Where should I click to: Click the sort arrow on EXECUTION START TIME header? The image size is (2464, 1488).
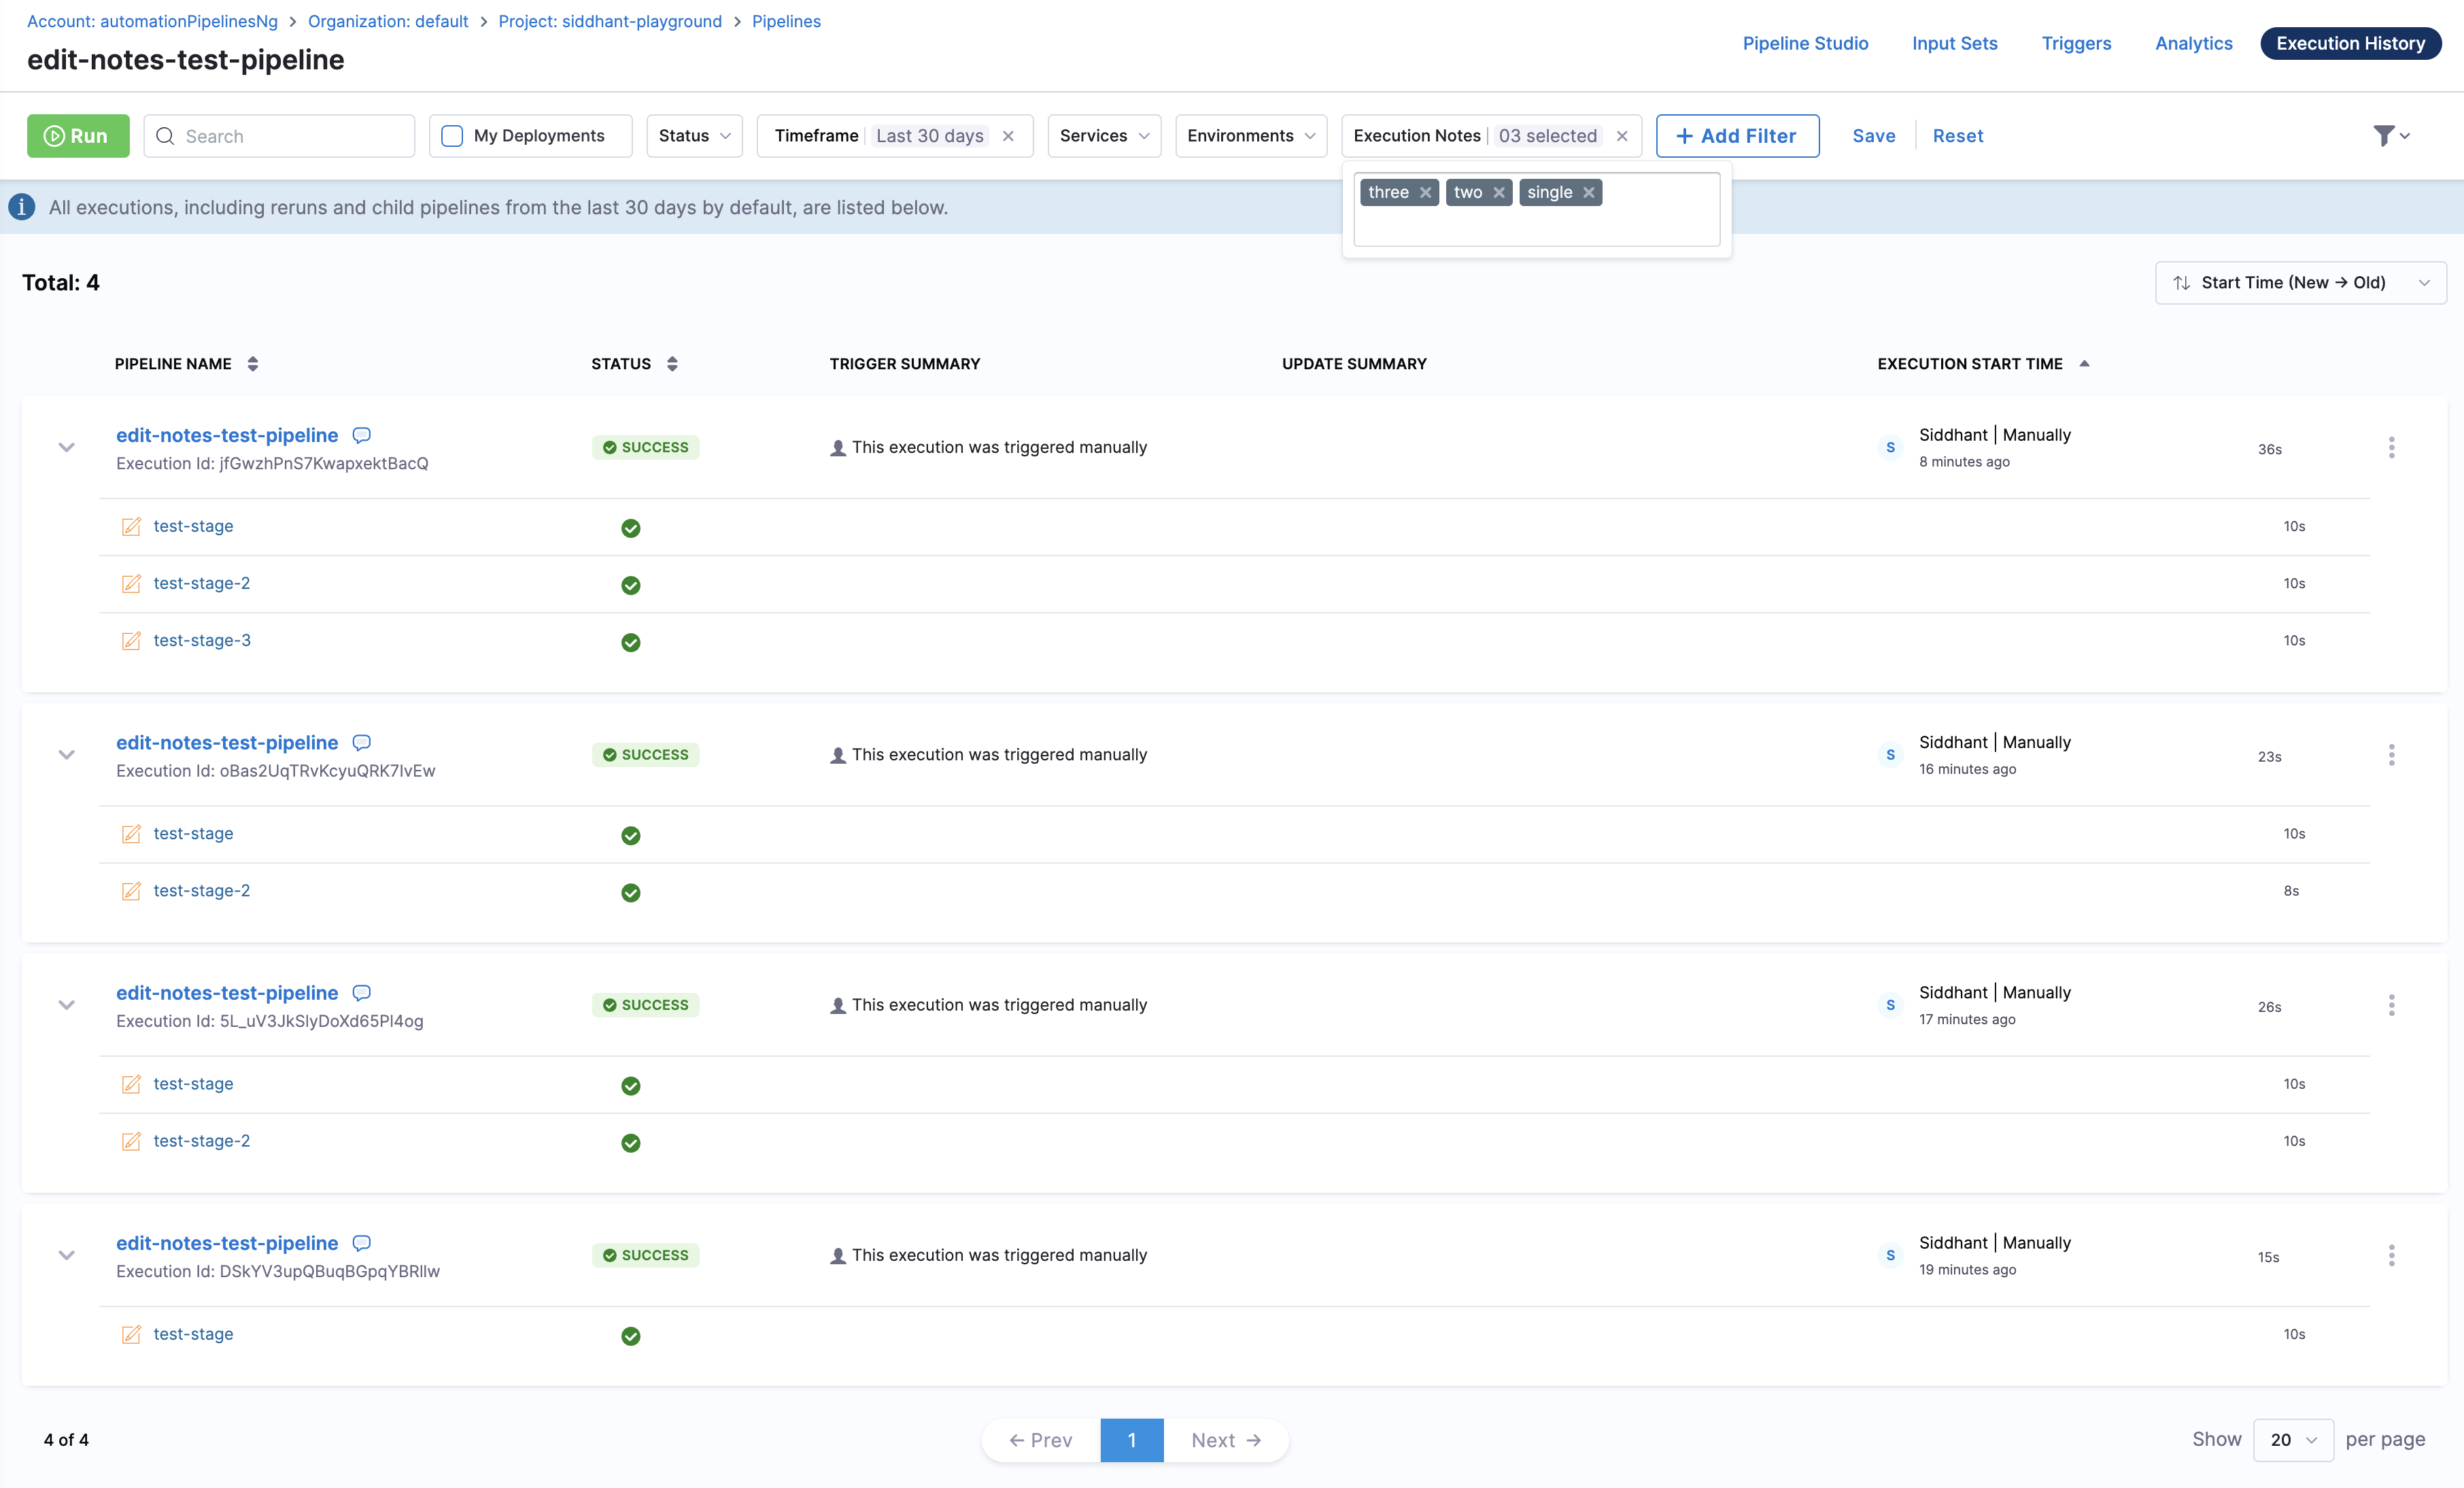(2084, 363)
